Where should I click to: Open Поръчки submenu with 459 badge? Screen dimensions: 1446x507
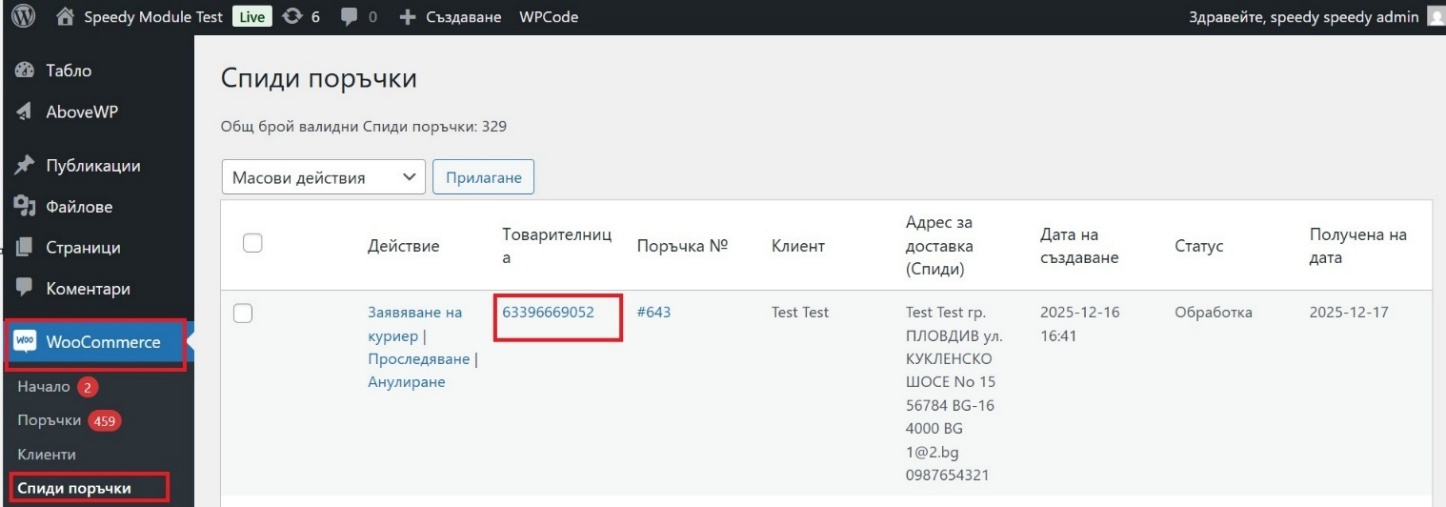(x=50, y=421)
